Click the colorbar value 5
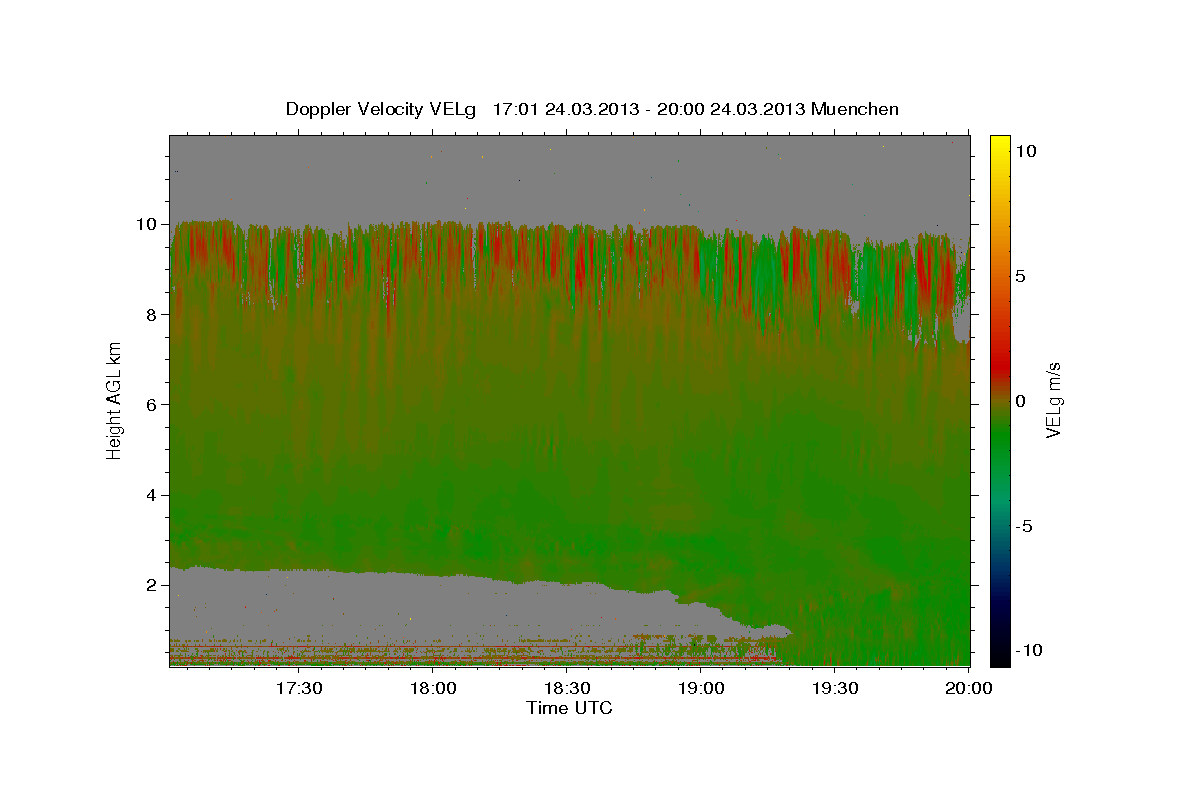This screenshot has height=800, width=1200. [x=1022, y=275]
